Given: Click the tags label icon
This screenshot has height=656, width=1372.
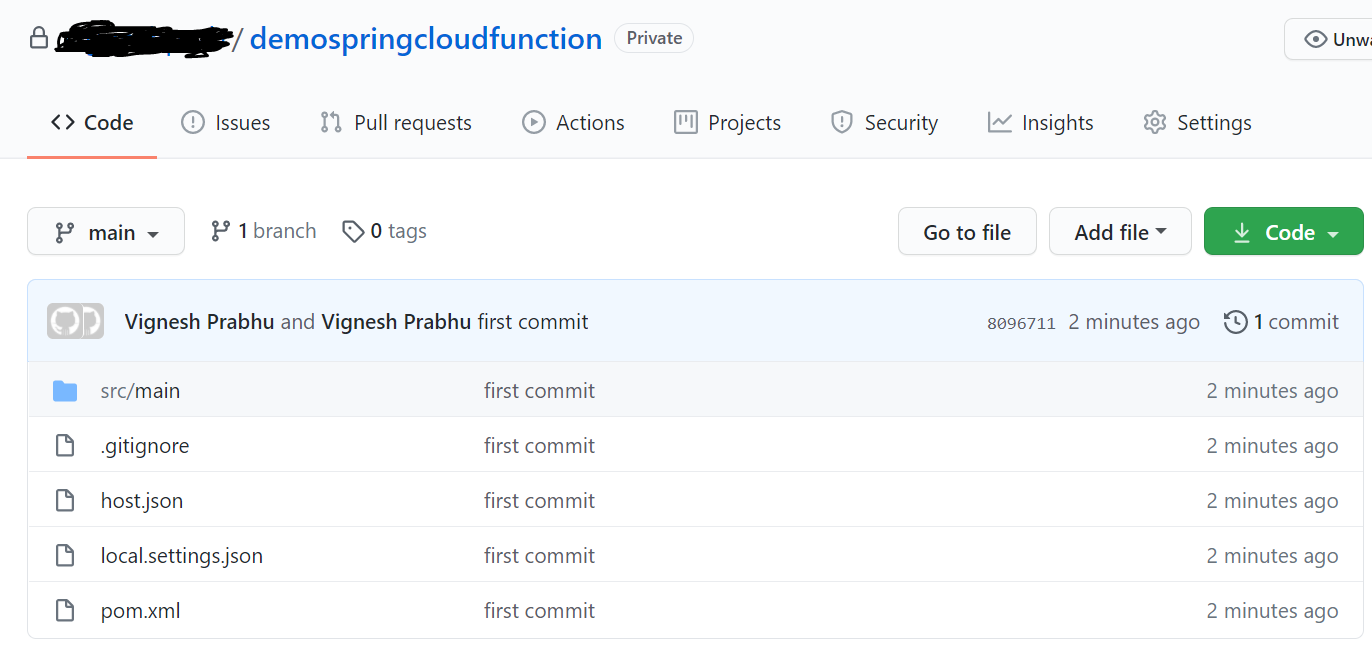Looking at the screenshot, I should click(353, 232).
